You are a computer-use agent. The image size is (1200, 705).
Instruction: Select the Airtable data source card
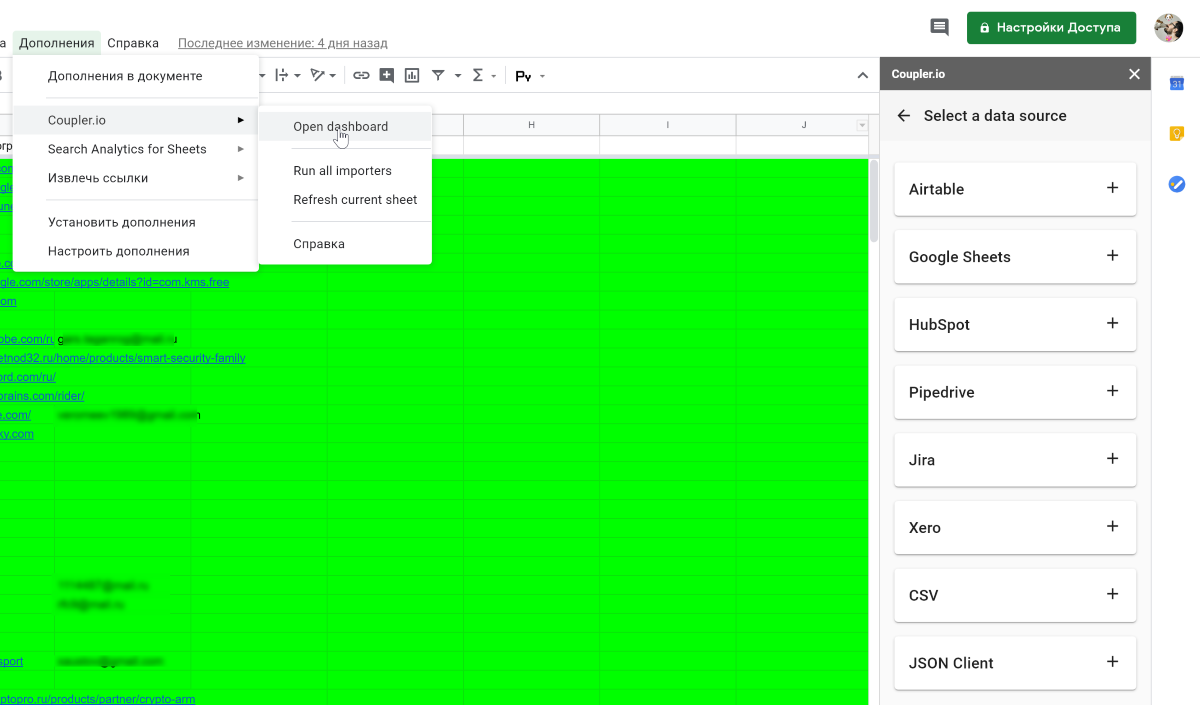pyautogui.click(x=1015, y=189)
